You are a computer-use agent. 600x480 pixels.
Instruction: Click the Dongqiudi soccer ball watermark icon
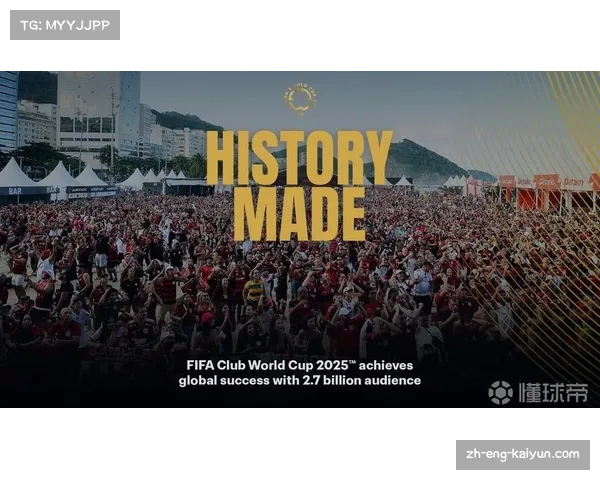click(501, 393)
